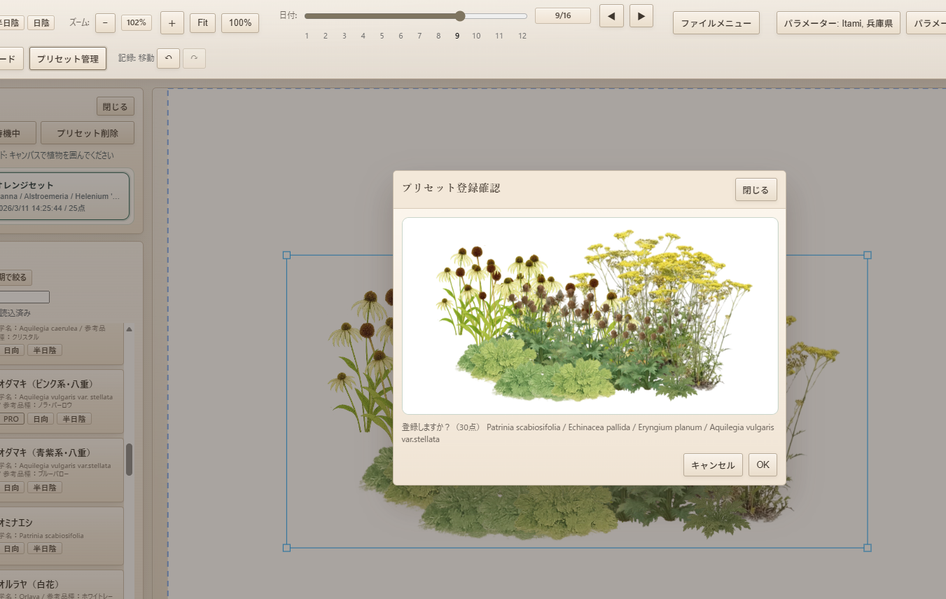Toggle PRO tag on オダマキ（ピンク系・八重）
This screenshot has width=946, height=599.
[x=11, y=419]
